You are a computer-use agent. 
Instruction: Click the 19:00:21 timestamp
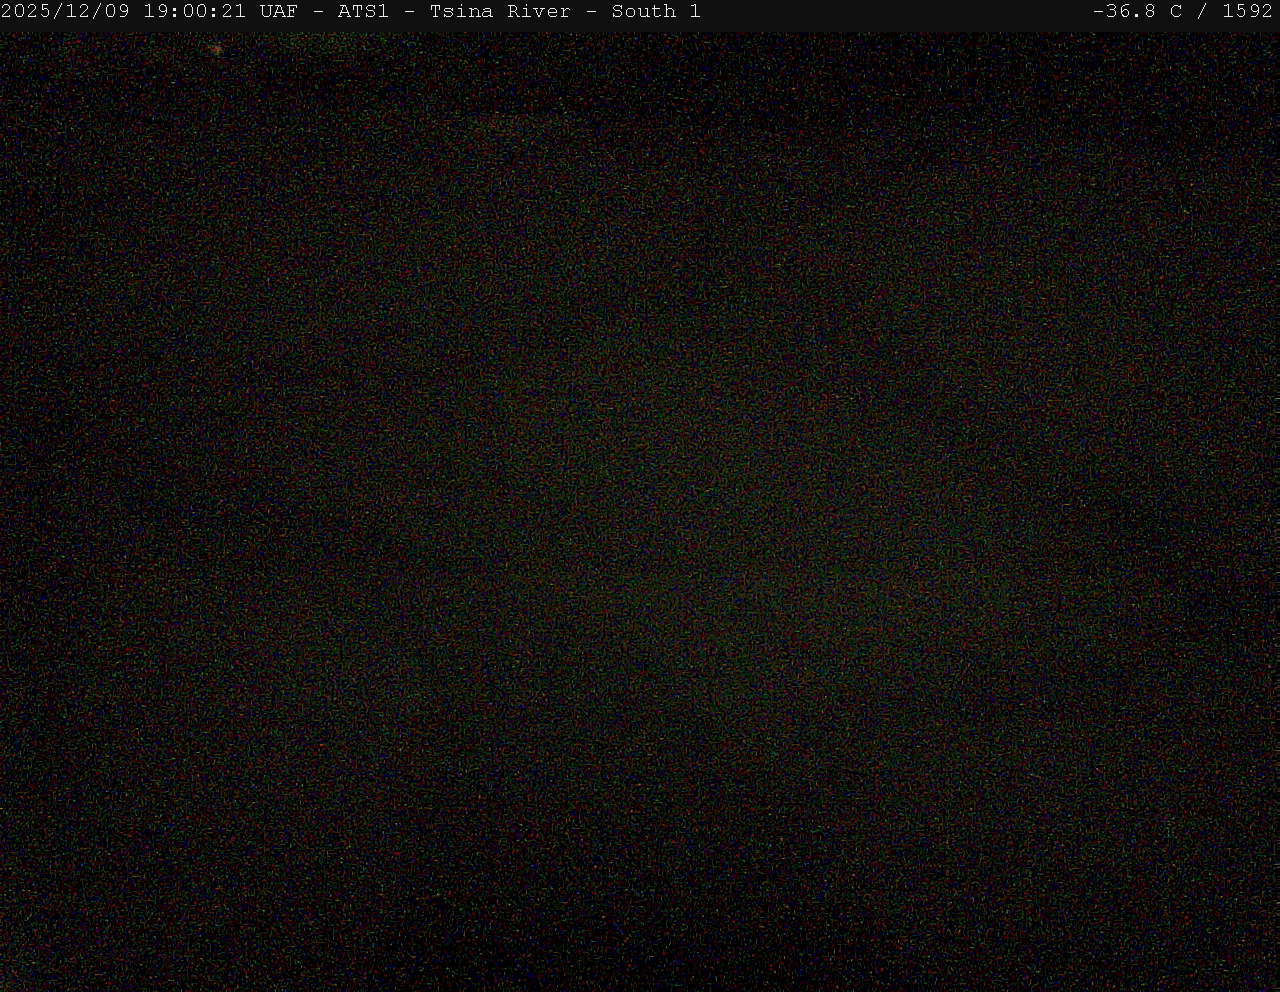pos(194,12)
